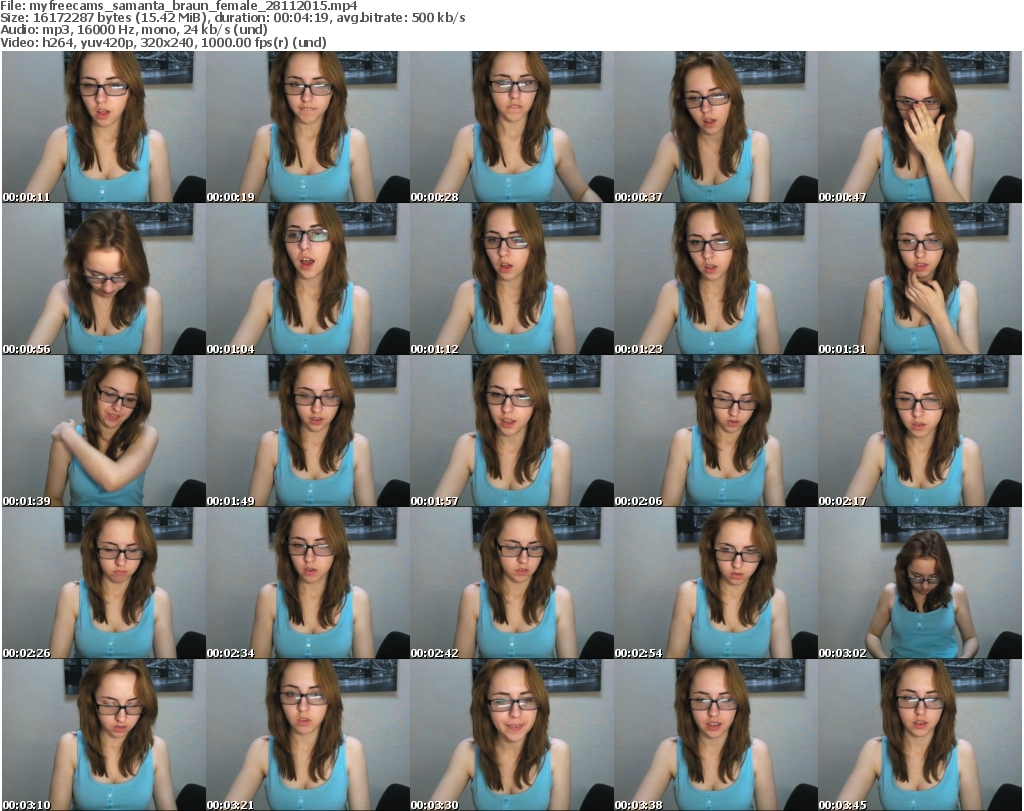Select the thumbnail frame at 00:03:10
Screen dimensions: 1024x811
104,735
